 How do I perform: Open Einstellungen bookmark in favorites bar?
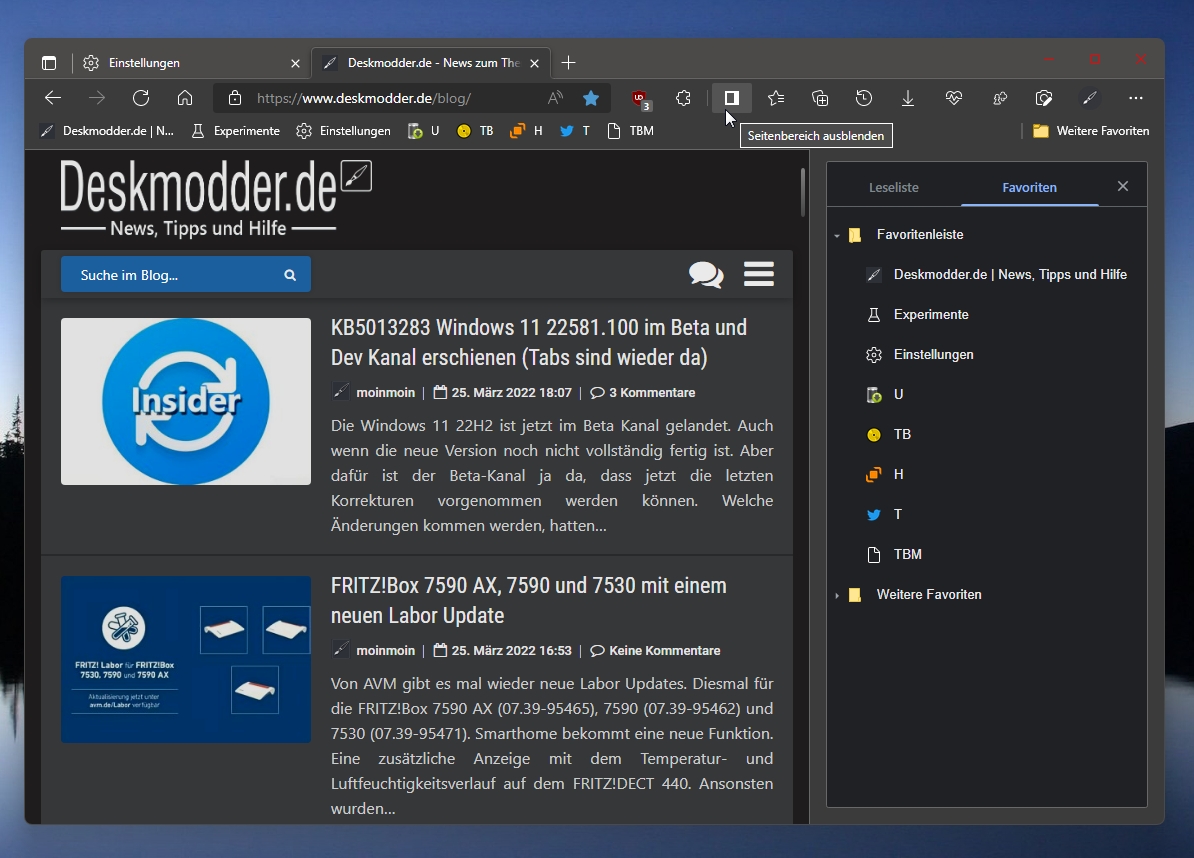343,131
